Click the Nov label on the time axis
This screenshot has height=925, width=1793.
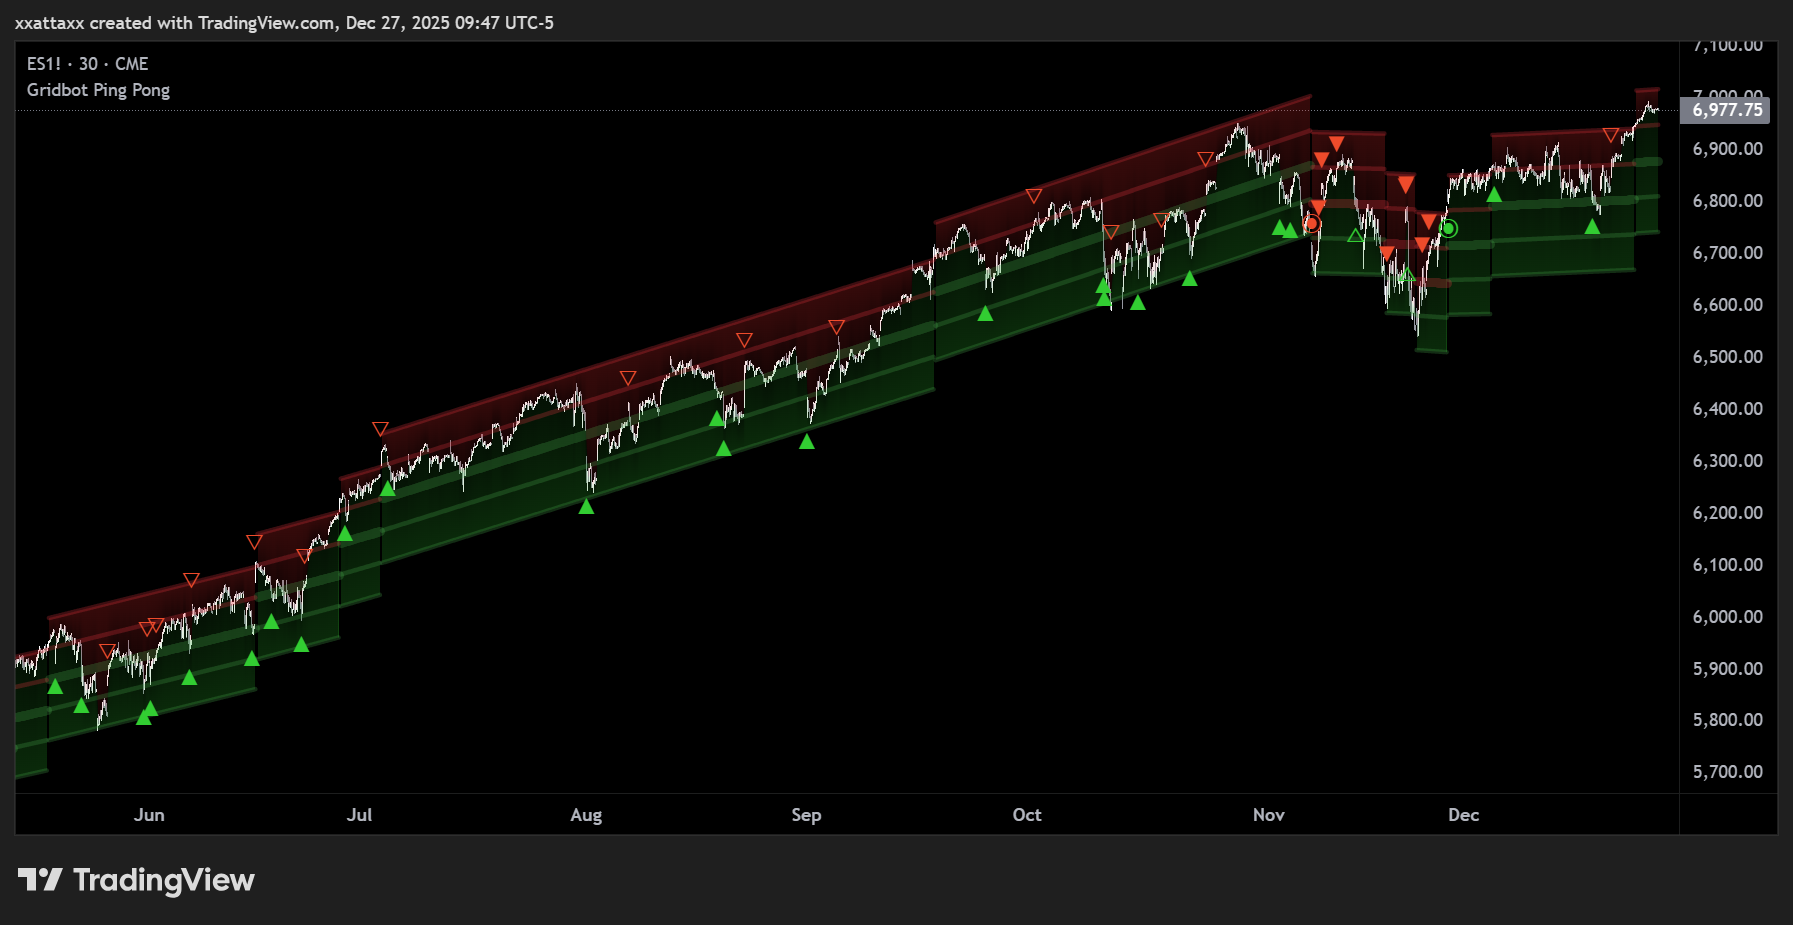(x=1269, y=815)
